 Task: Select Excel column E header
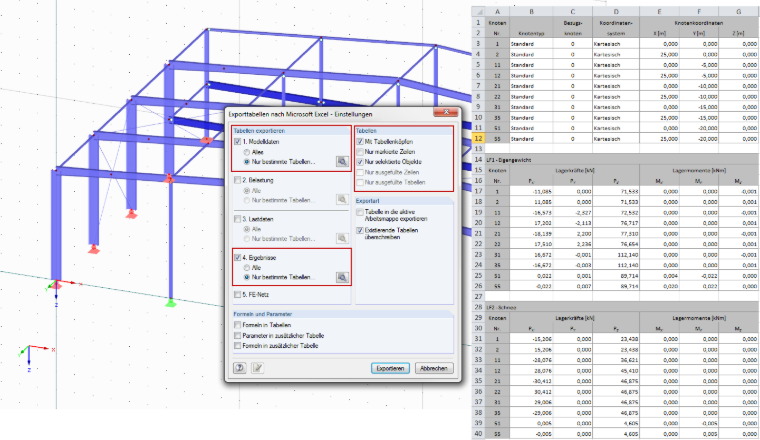(x=659, y=12)
